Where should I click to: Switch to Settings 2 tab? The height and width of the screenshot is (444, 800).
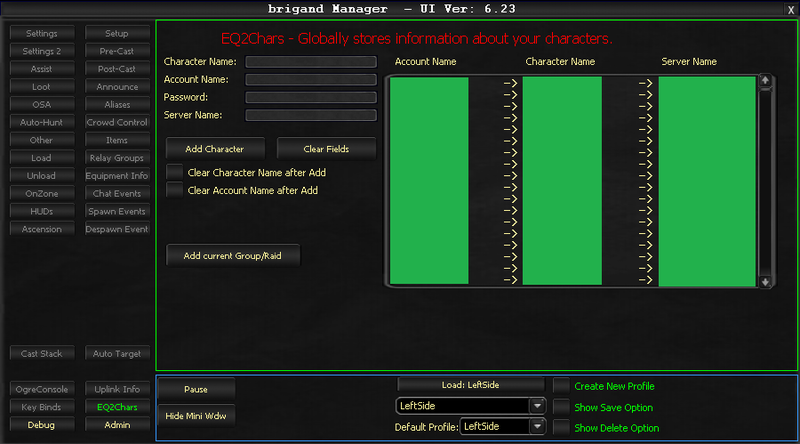pos(42,51)
